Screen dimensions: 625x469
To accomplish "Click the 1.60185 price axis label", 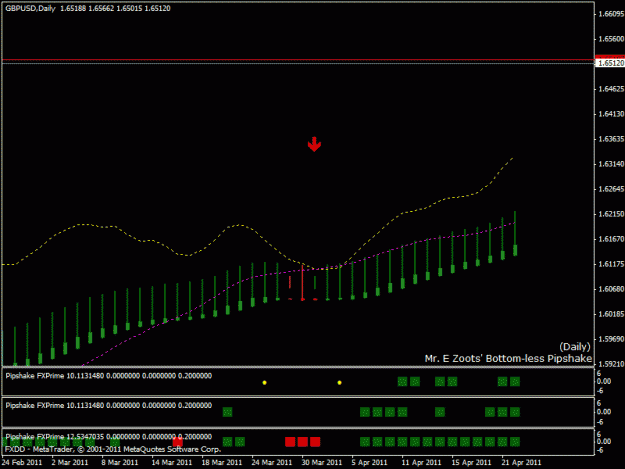I will [611, 314].
